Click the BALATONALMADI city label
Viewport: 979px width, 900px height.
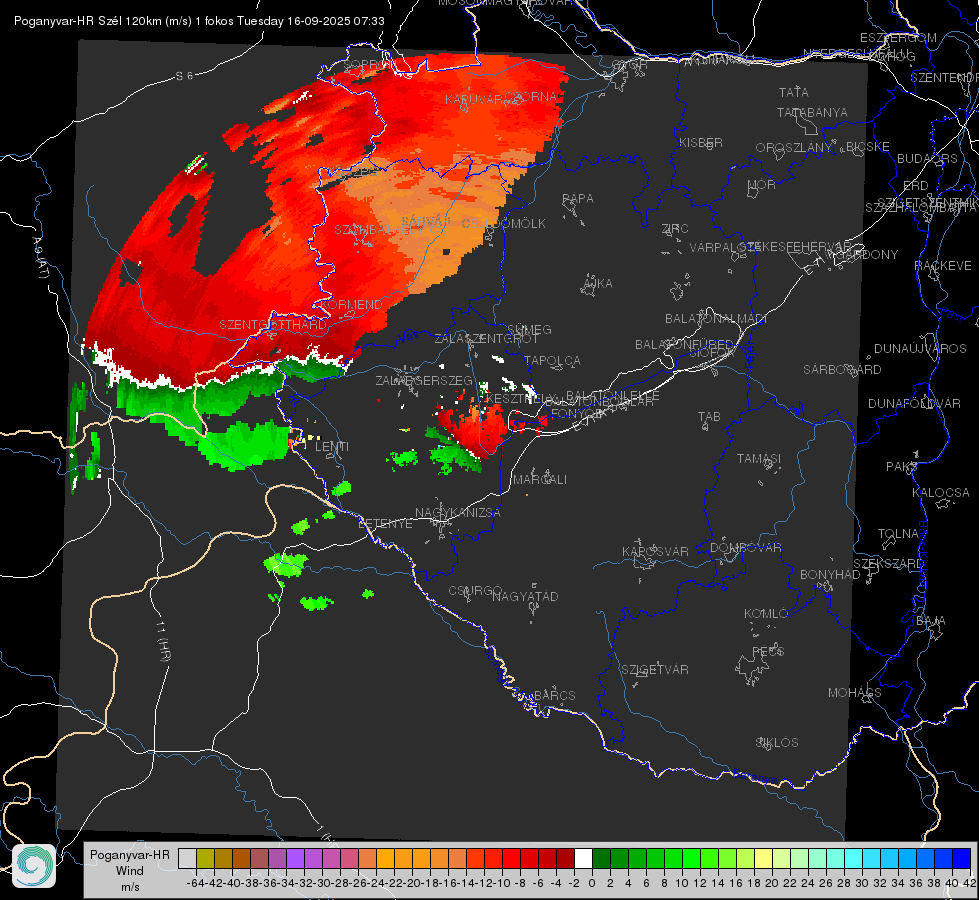[x=716, y=319]
